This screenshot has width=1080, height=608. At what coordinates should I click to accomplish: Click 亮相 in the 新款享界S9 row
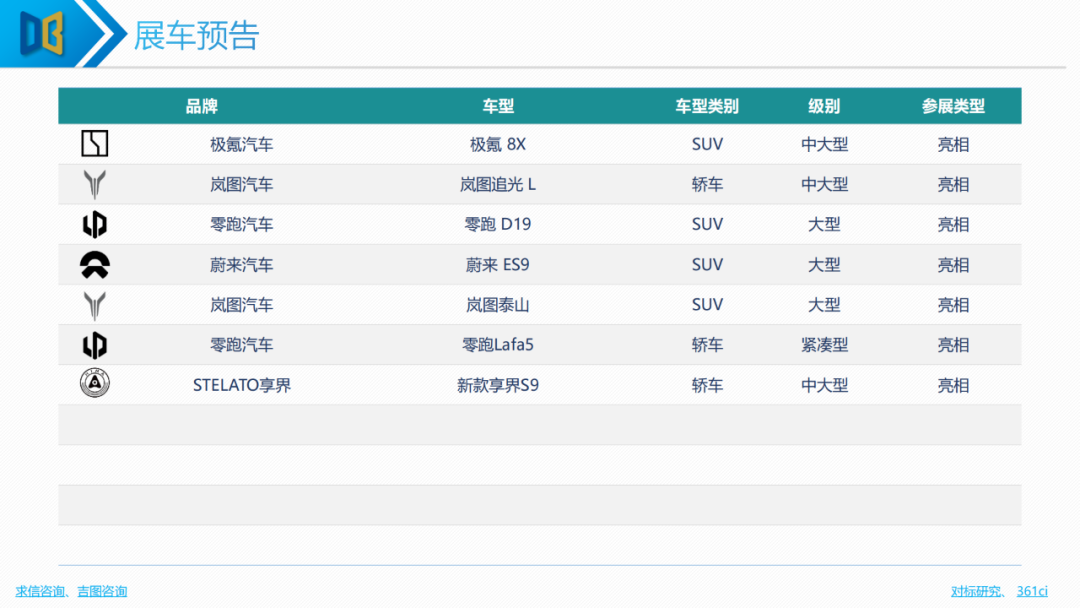click(x=954, y=385)
